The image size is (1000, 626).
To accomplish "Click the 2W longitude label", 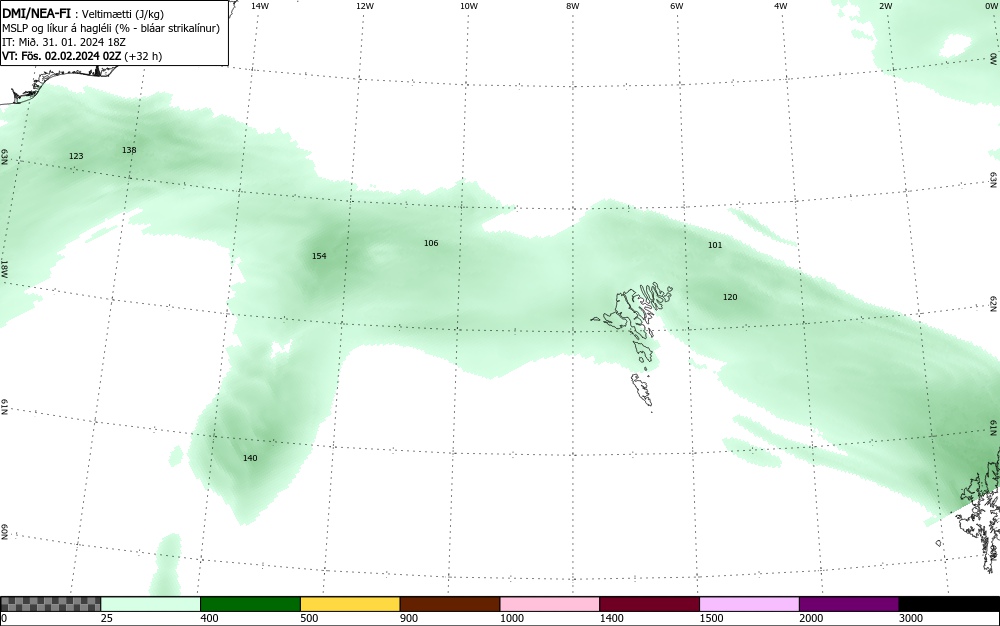I will tap(886, 6).
